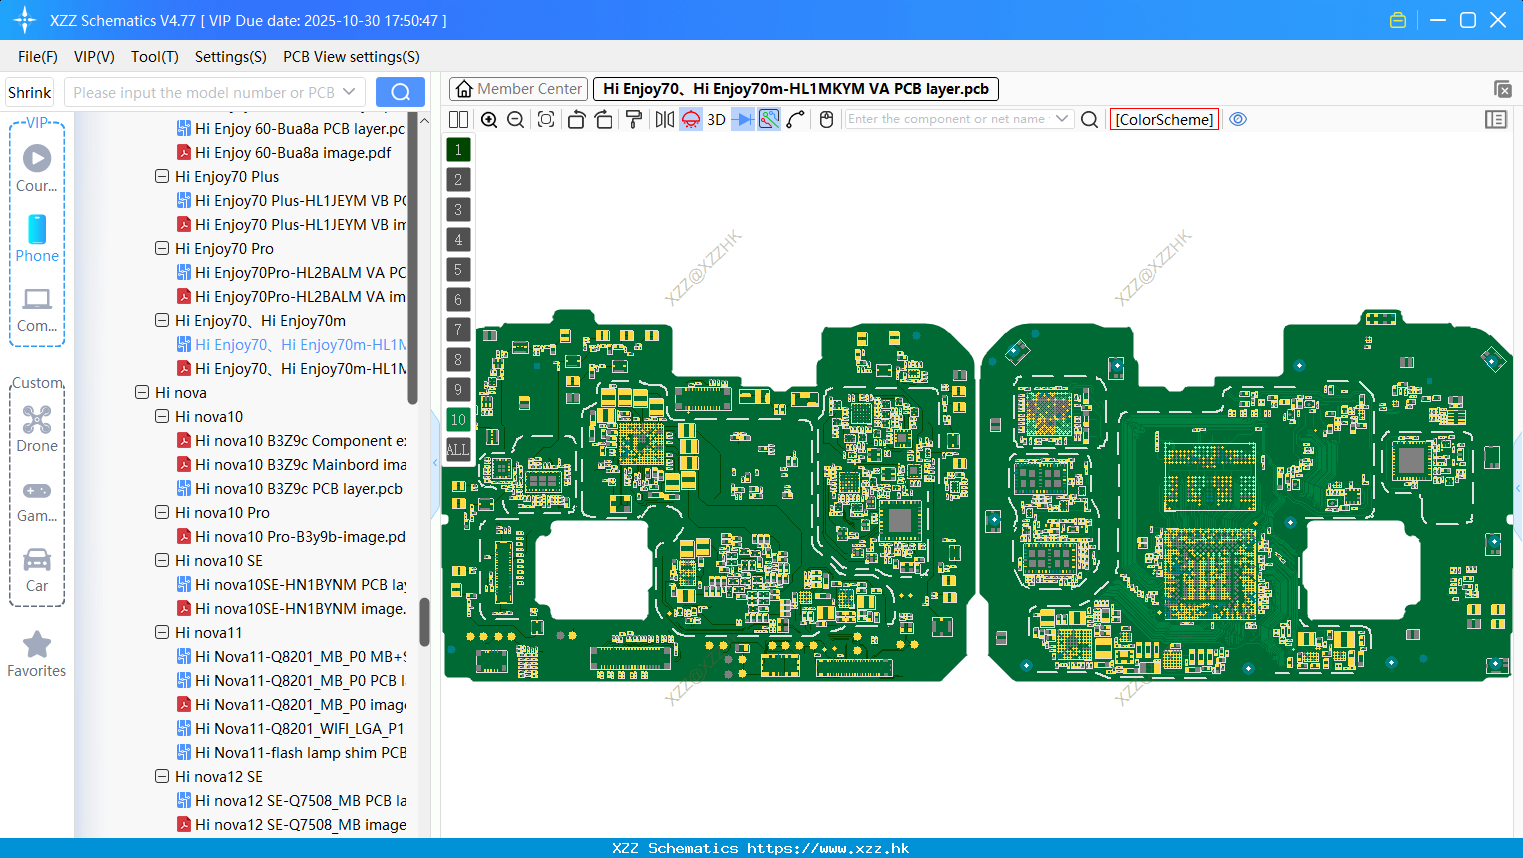
Task: Open the Drone category
Action: 37,428
